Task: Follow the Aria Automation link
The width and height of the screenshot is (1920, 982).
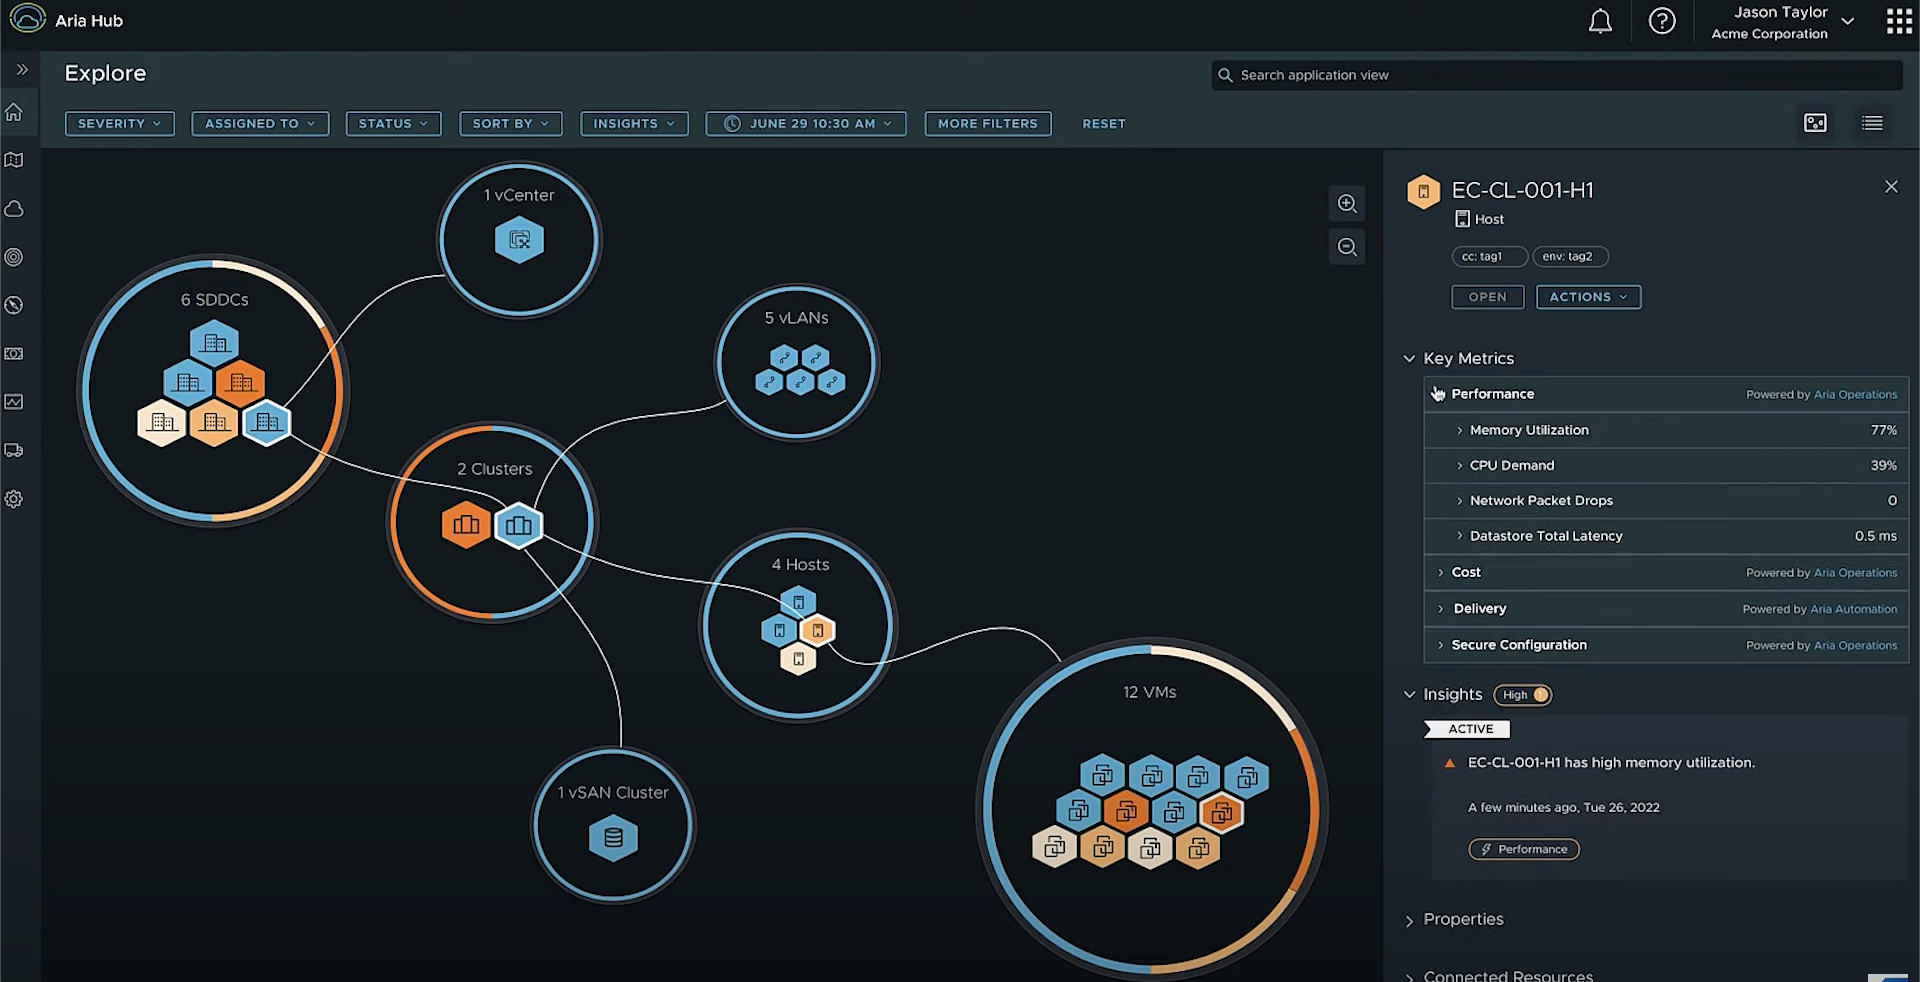Action: coord(1853,609)
